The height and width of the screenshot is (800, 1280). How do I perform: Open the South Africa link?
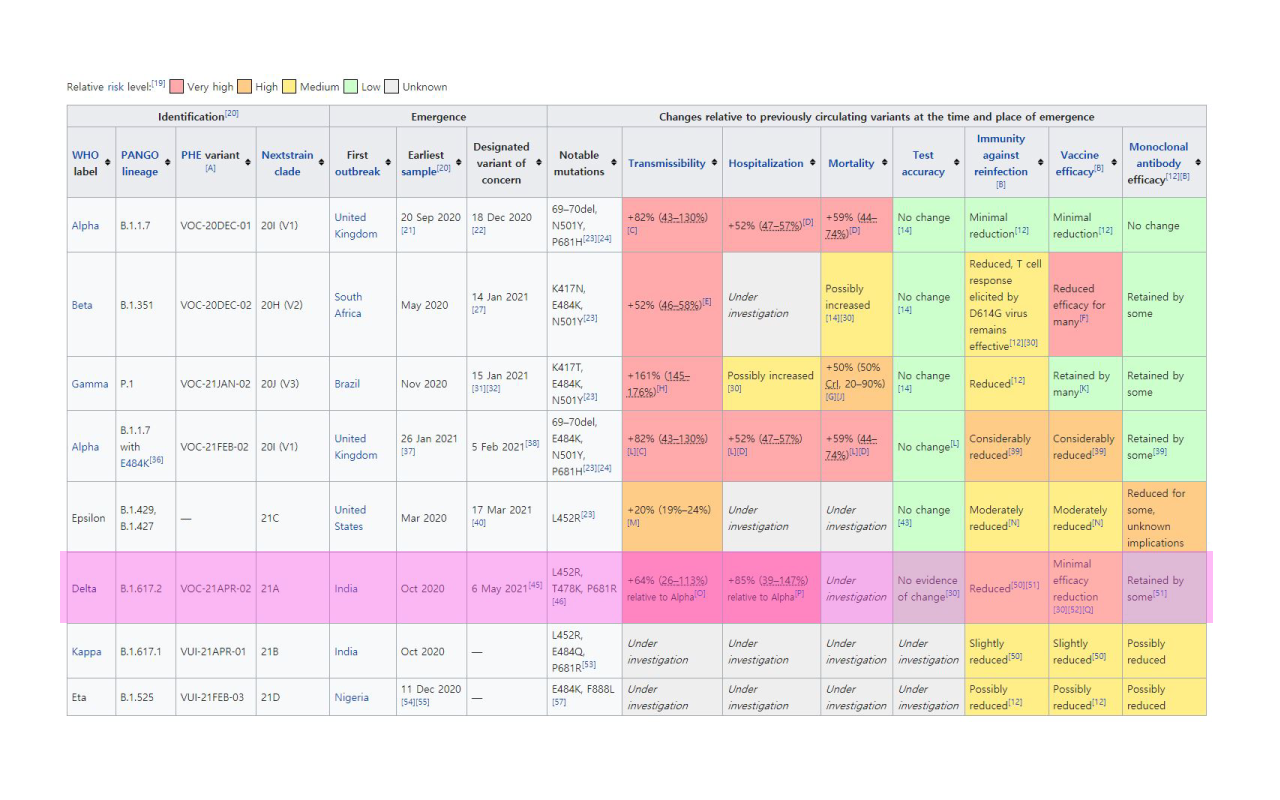pyautogui.click(x=348, y=305)
